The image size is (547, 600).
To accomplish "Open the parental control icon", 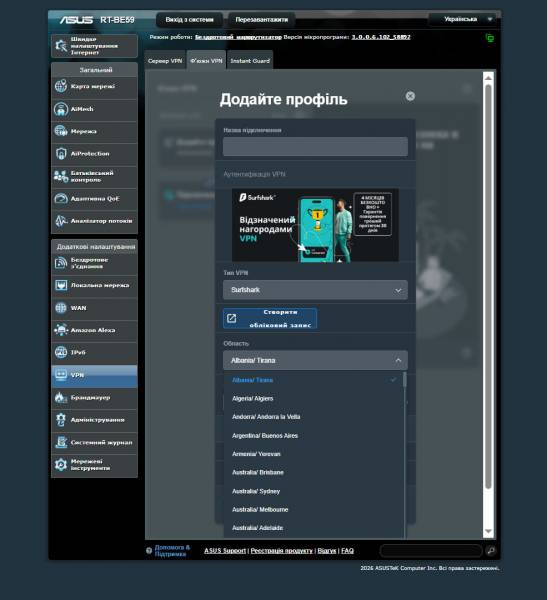I will coord(61,176).
